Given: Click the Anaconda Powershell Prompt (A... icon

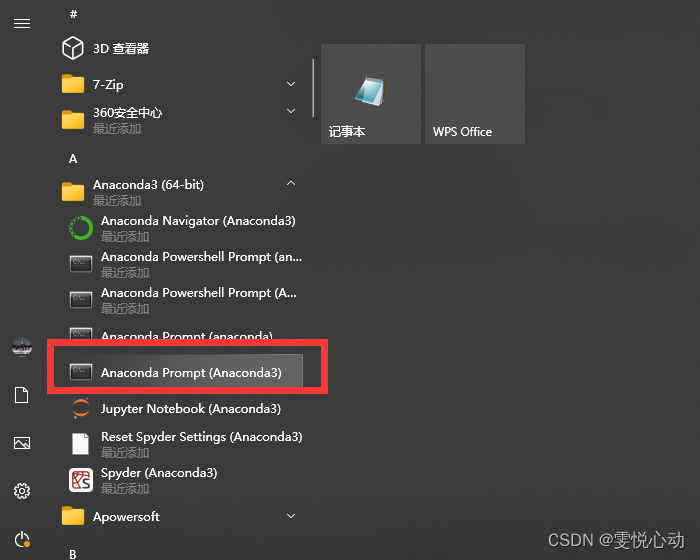Looking at the screenshot, I should [x=81, y=299].
